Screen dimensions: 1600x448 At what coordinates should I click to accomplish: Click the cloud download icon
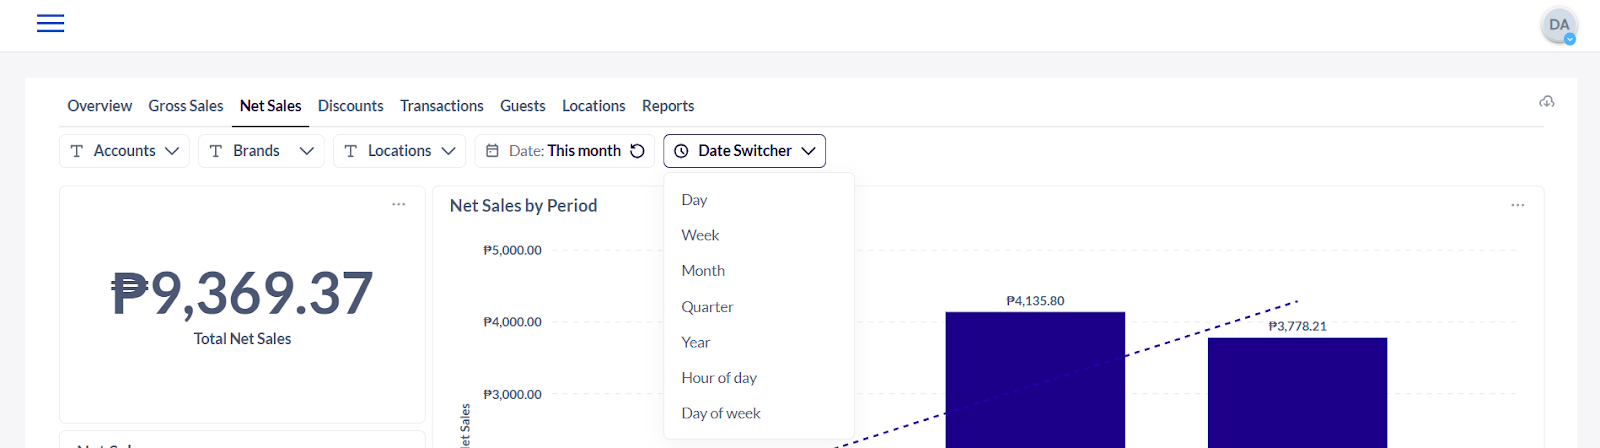tap(1546, 102)
